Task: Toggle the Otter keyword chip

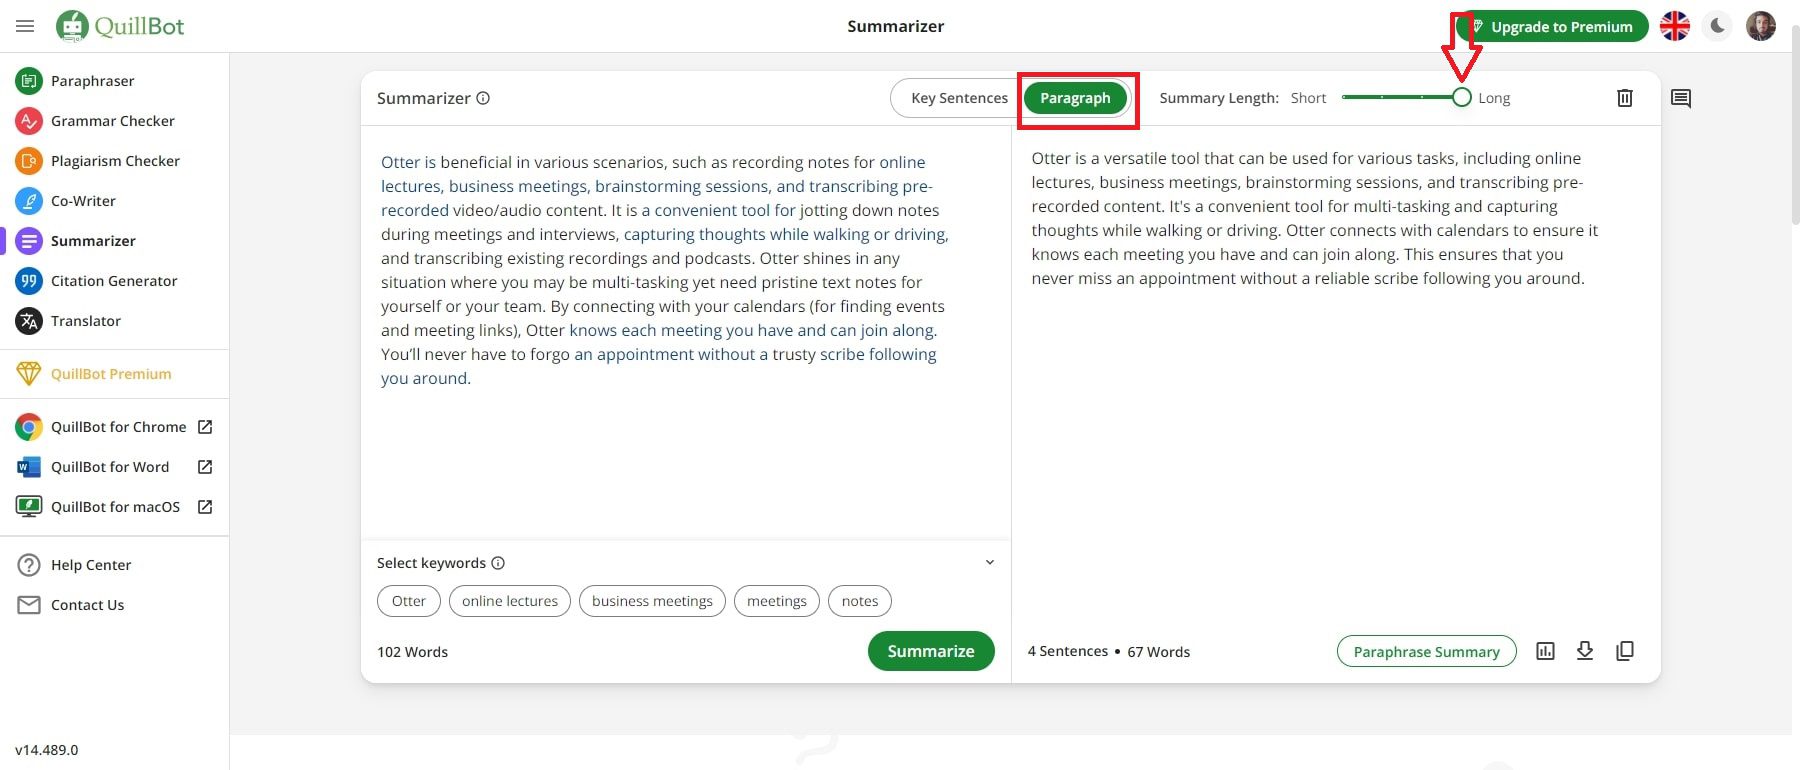Action: click(408, 601)
